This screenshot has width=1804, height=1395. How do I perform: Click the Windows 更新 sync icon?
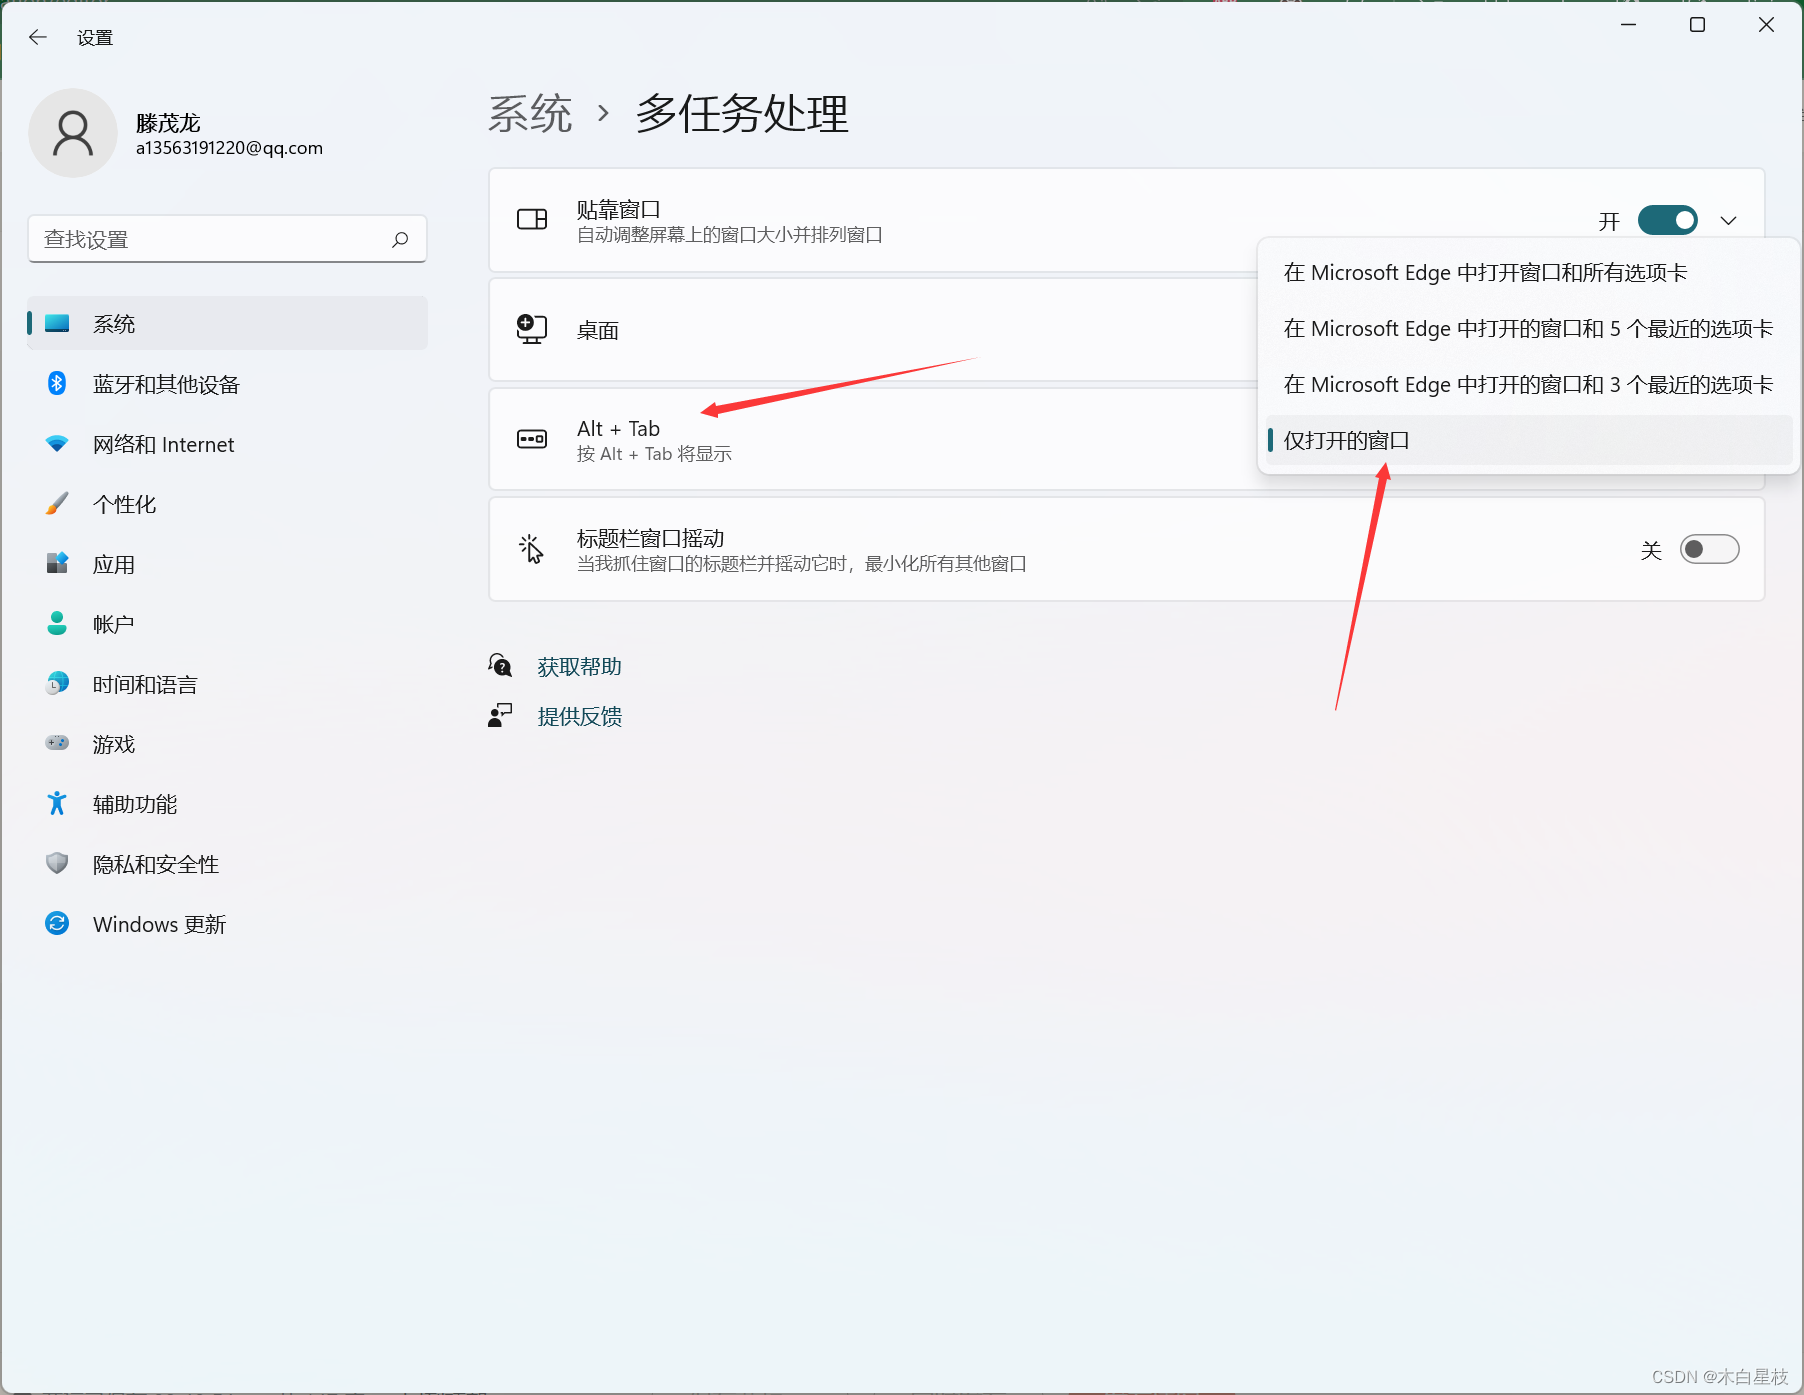(x=57, y=923)
